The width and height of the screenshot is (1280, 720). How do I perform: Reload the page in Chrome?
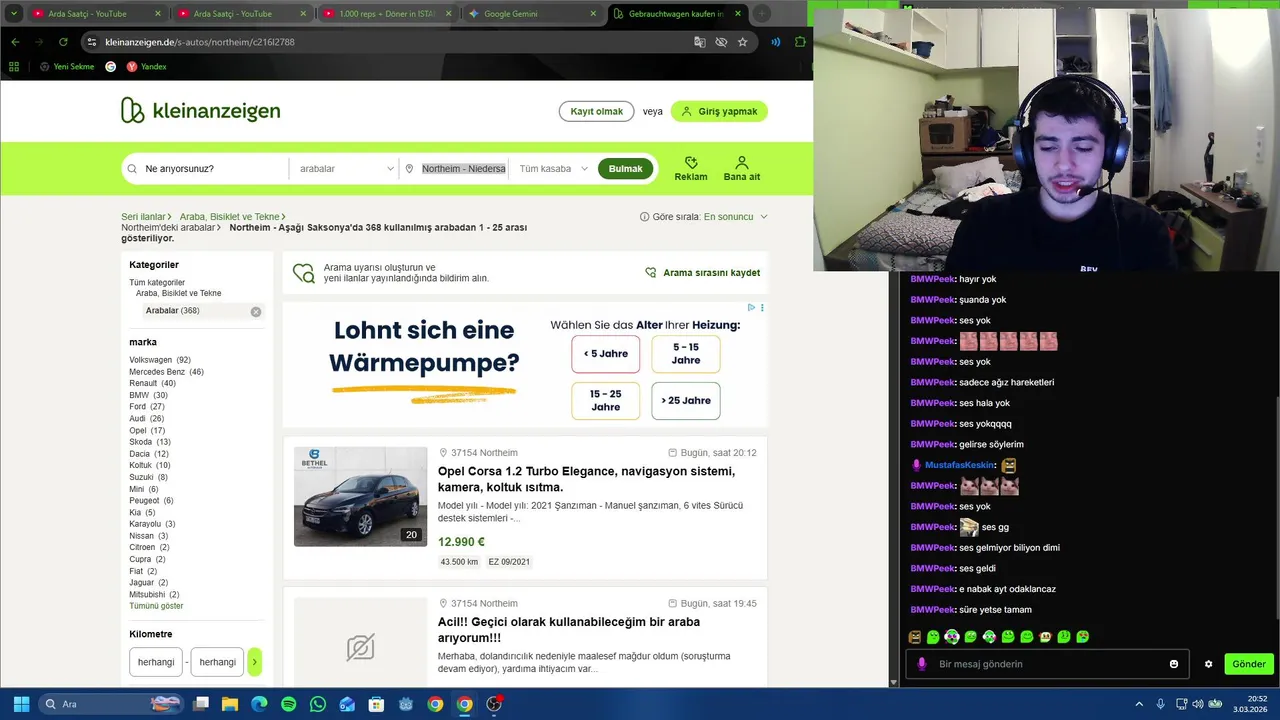[x=63, y=42]
